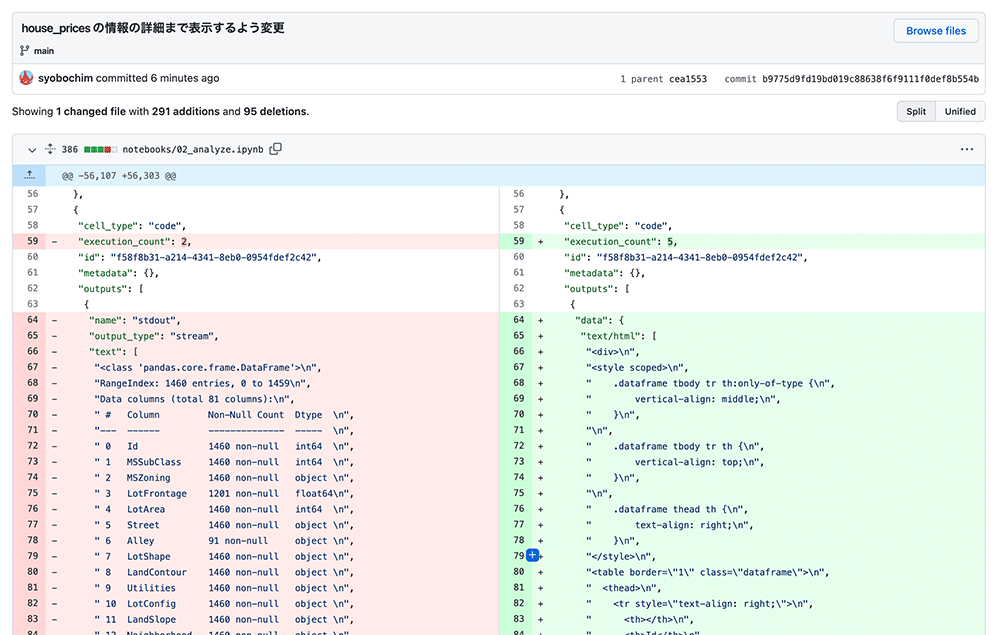The height and width of the screenshot is (635, 1000).
Task: Open the file options three-dot menu
Action: point(967,149)
